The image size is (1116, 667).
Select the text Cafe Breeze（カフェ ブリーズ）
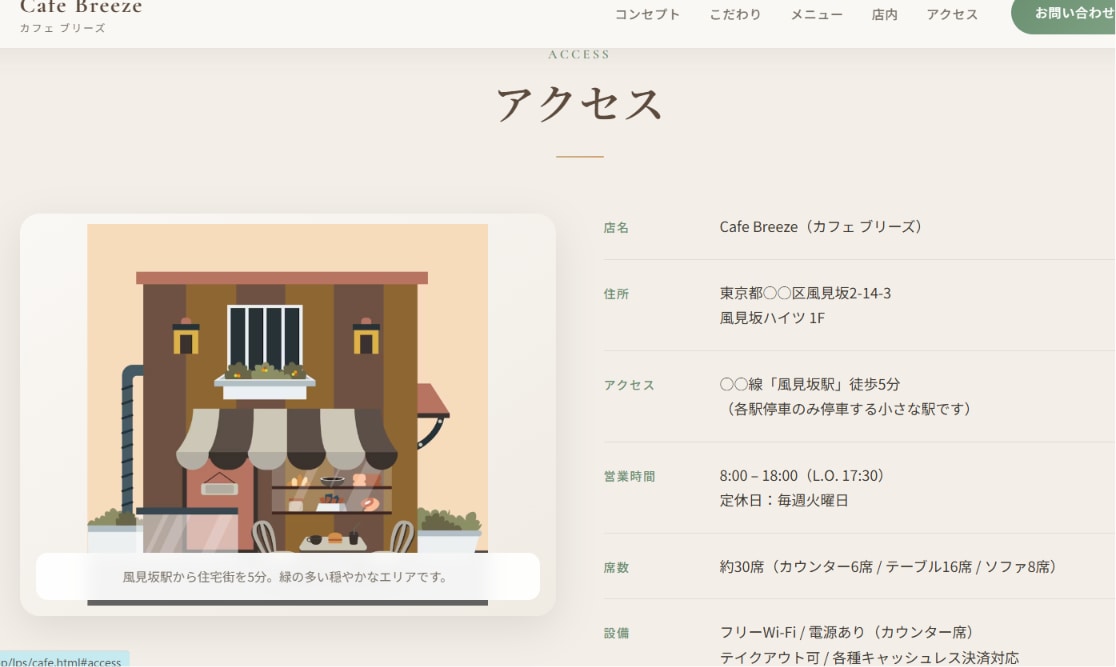tap(823, 227)
